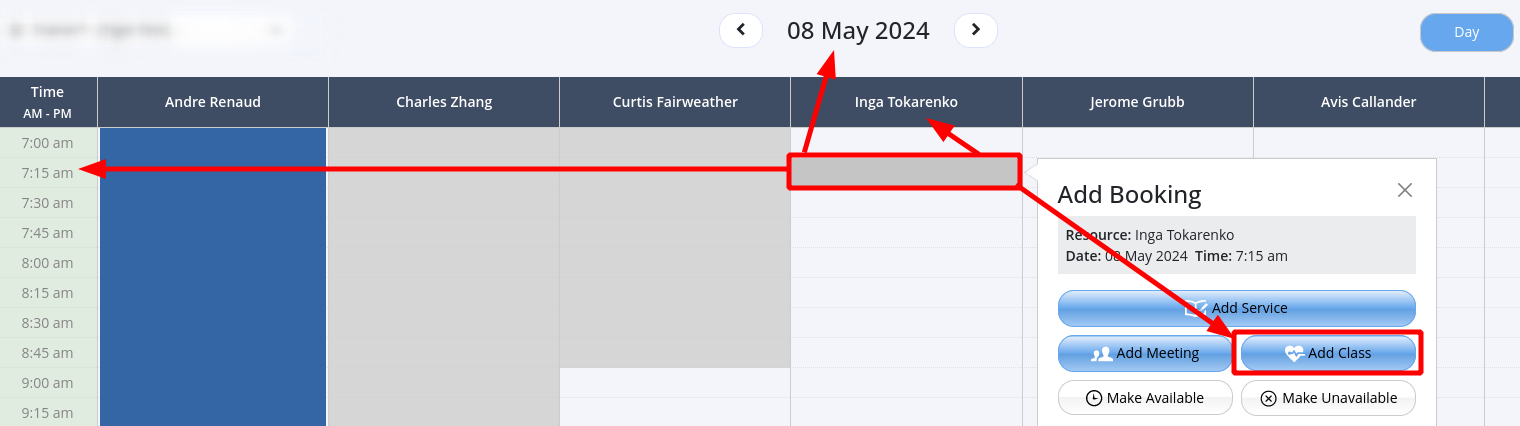Image resolution: width=1520 pixels, height=426 pixels.
Task: Select the Andre Renaud column header
Action: (x=213, y=102)
